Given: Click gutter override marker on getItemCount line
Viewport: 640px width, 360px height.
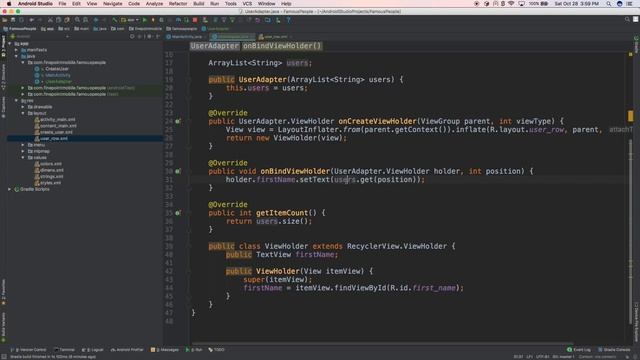Looking at the screenshot, I should [178, 213].
